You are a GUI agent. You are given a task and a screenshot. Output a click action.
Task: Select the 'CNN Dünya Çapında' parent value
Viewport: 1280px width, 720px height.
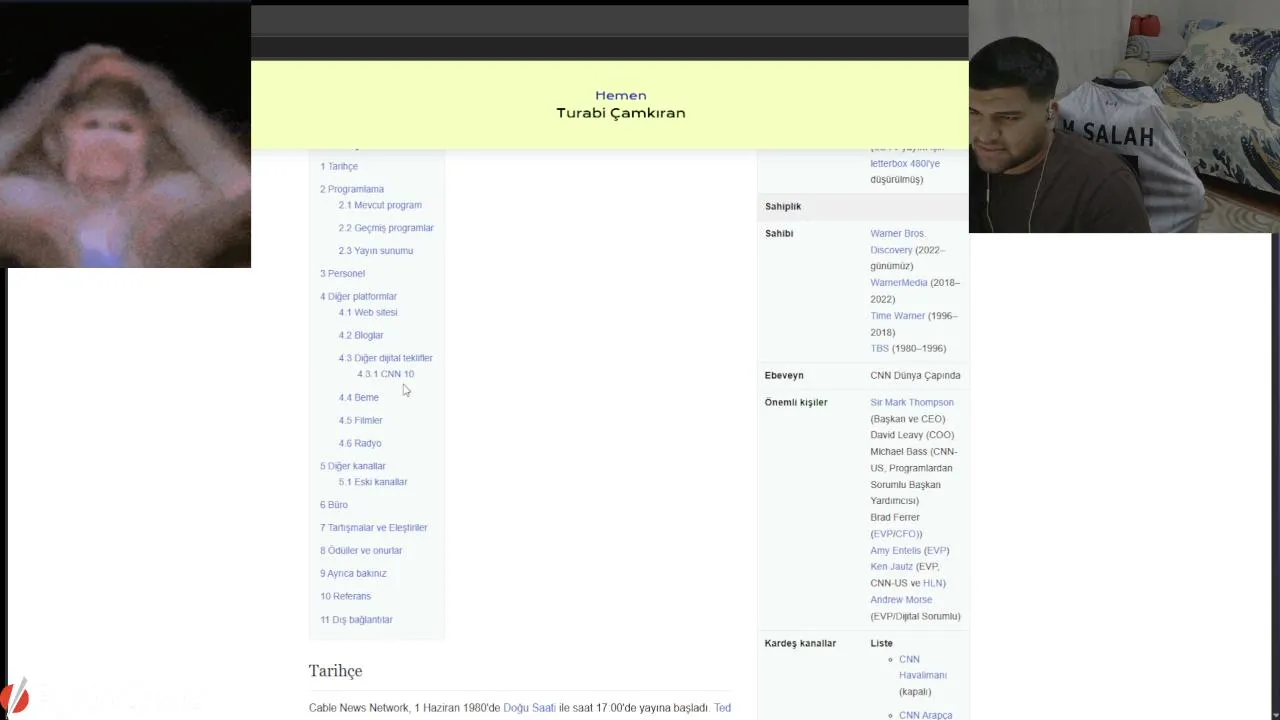(x=915, y=375)
